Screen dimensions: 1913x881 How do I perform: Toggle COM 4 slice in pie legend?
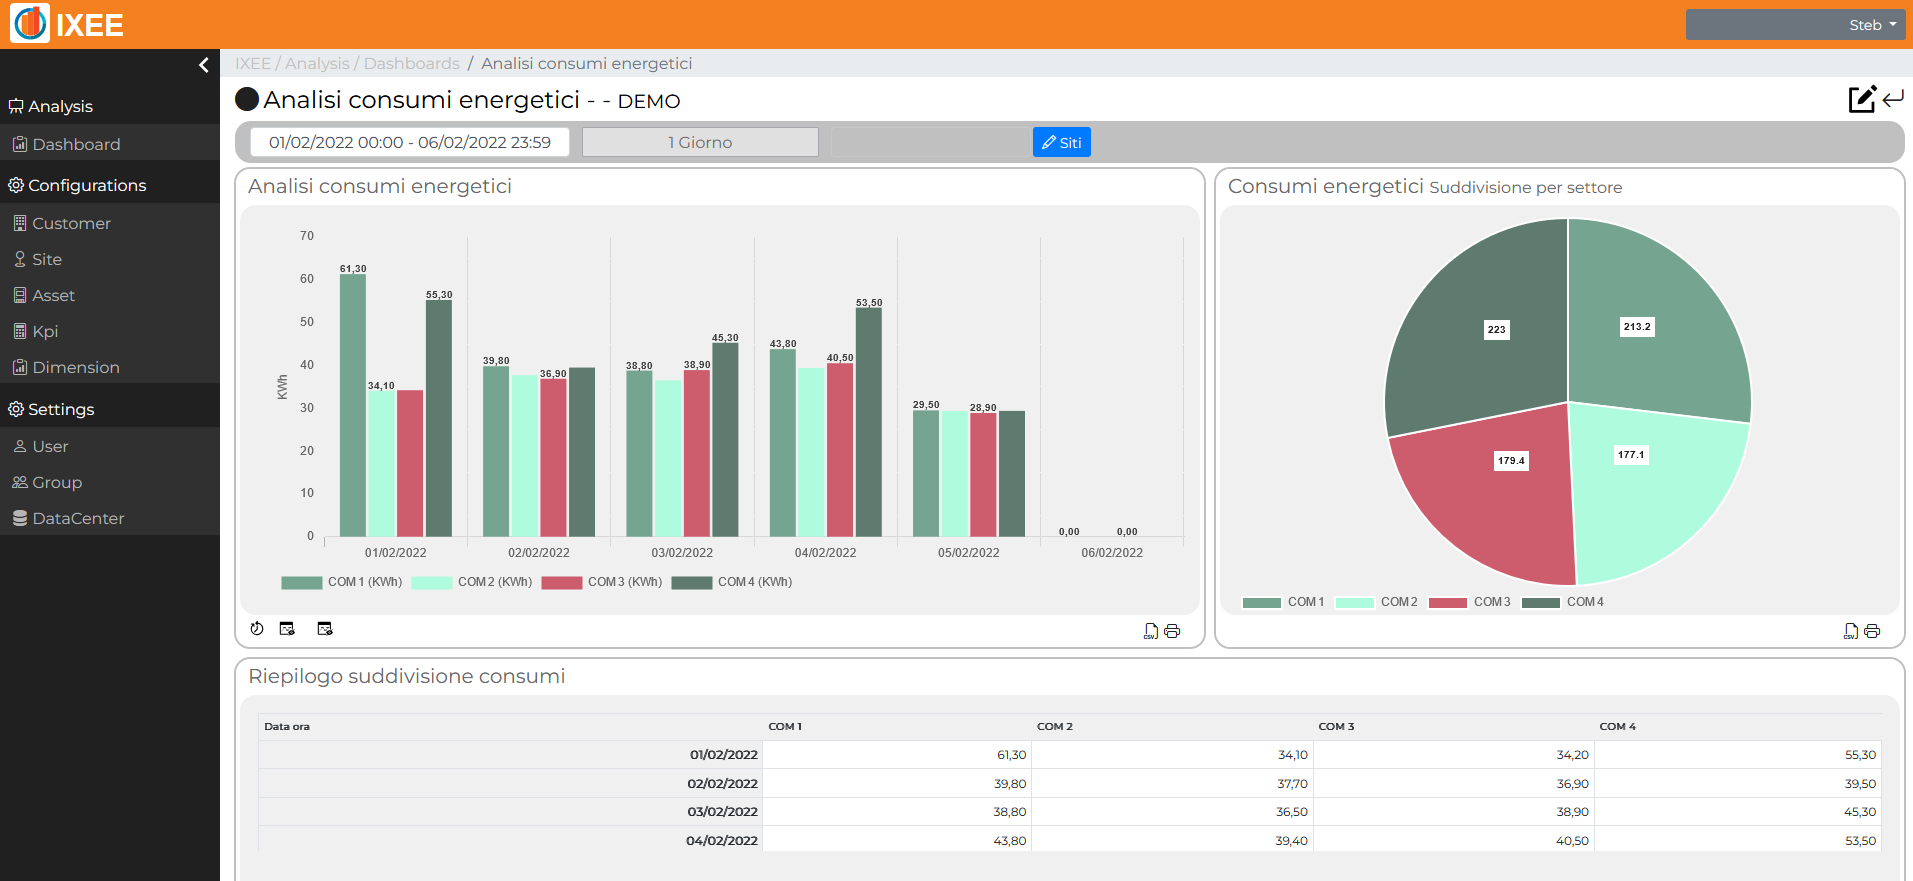click(1563, 602)
